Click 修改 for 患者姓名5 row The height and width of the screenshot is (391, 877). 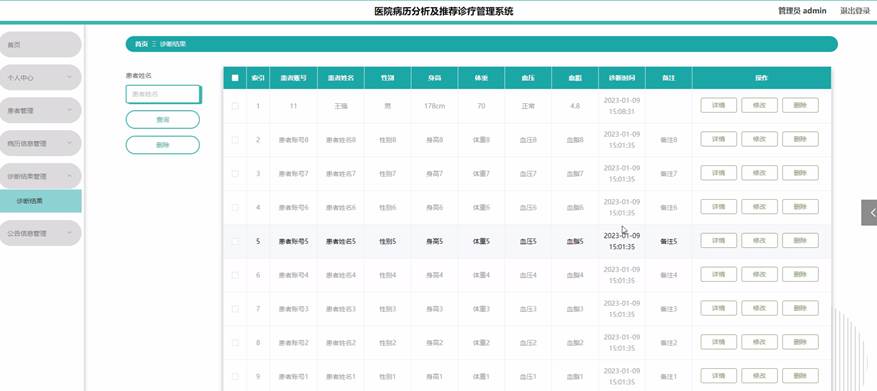pyautogui.click(x=759, y=241)
